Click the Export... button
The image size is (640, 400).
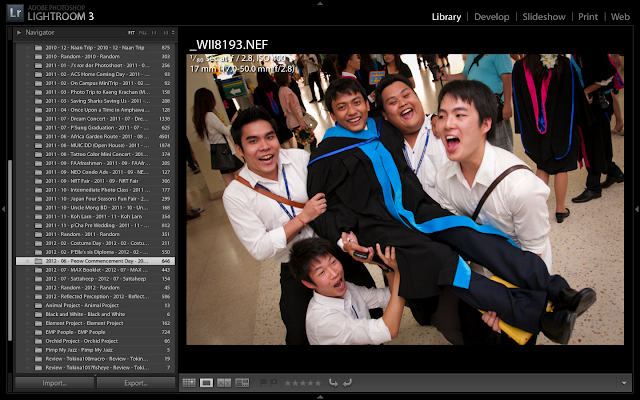135,383
